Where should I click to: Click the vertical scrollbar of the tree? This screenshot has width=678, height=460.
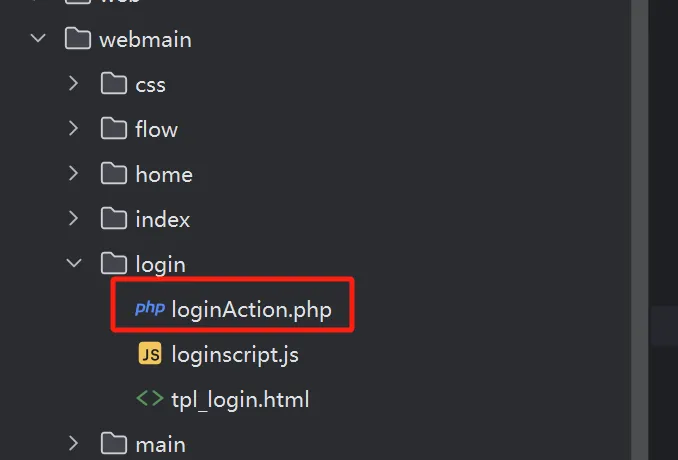coord(640,230)
